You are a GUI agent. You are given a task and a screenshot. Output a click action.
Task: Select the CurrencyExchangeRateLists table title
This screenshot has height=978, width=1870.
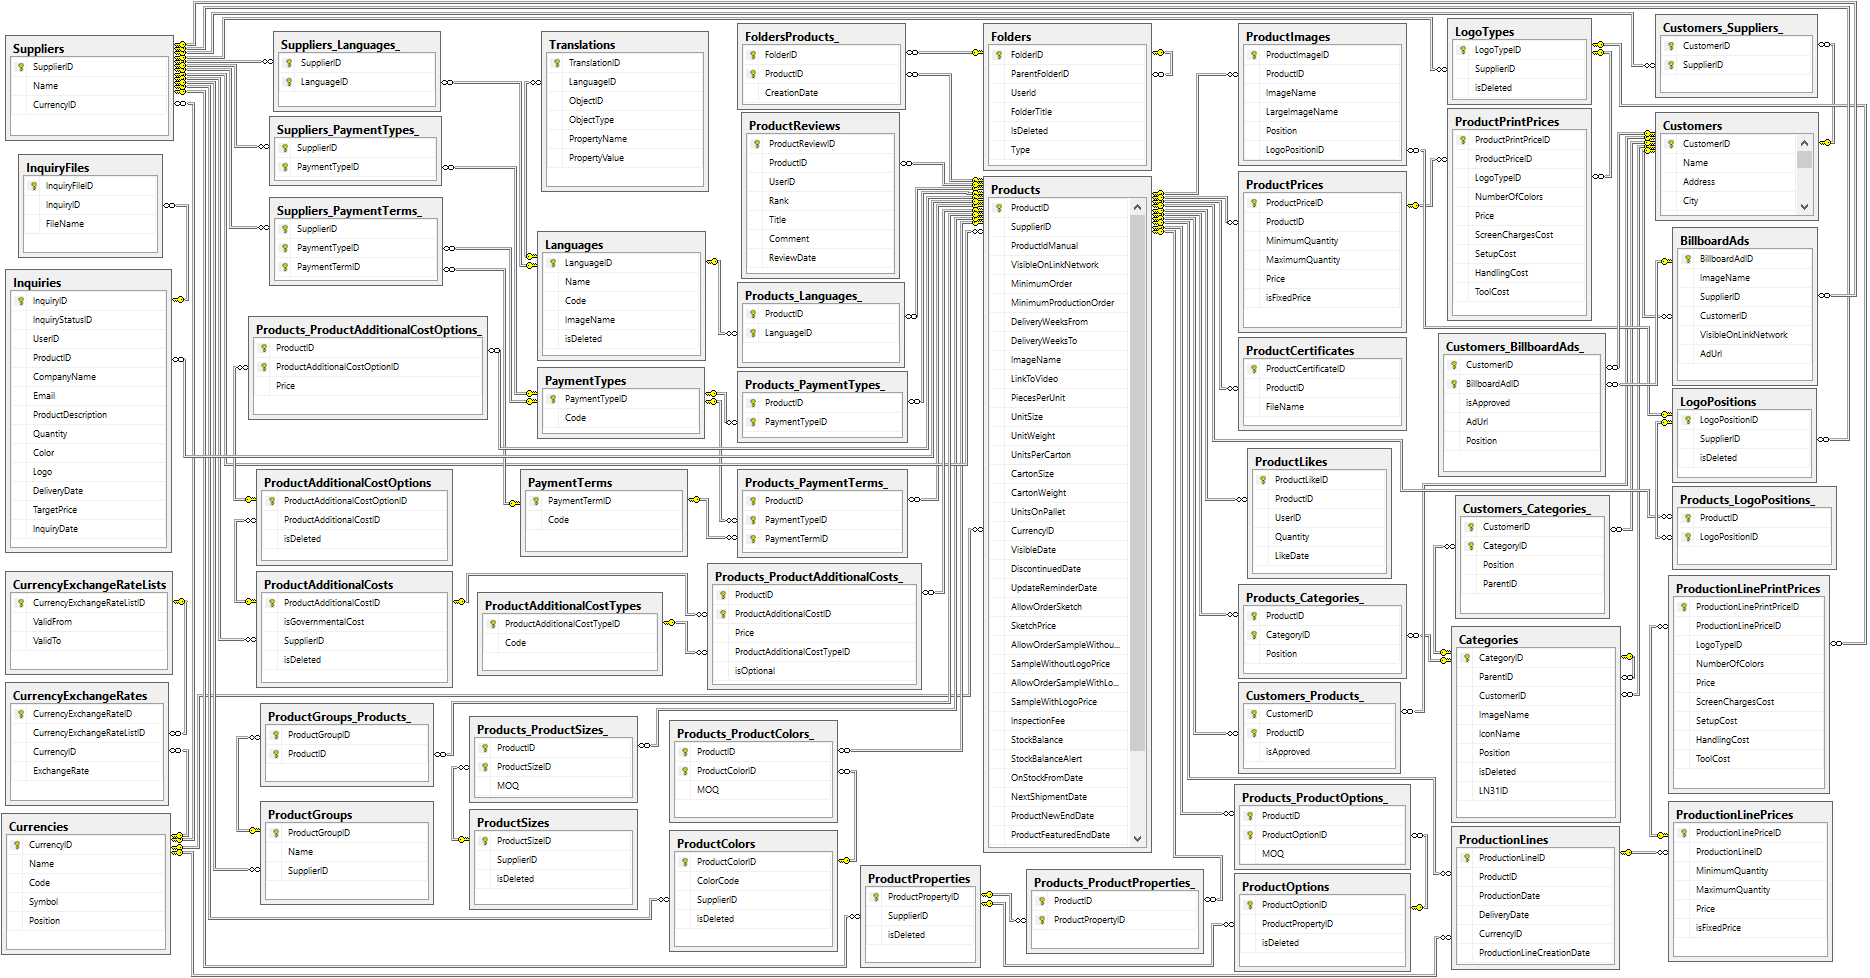[x=89, y=584]
